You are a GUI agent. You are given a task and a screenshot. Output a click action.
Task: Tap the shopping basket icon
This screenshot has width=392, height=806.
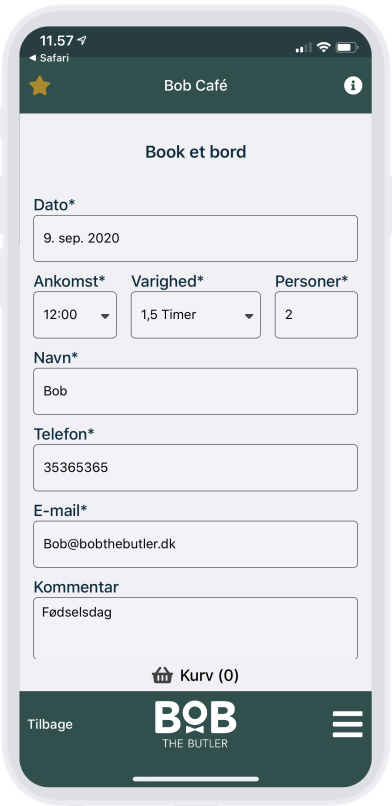point(162,675)
